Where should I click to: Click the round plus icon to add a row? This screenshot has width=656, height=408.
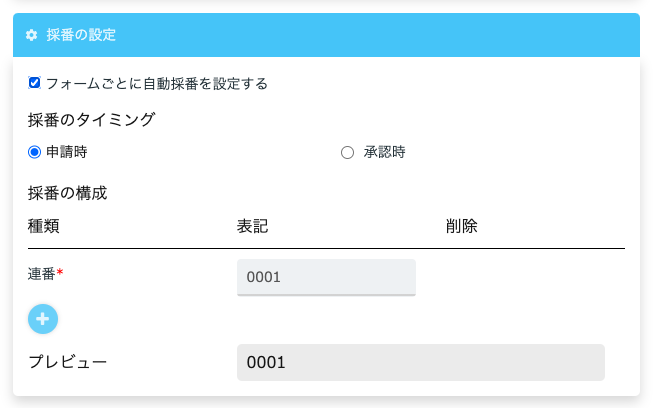[x=43, y=319]
